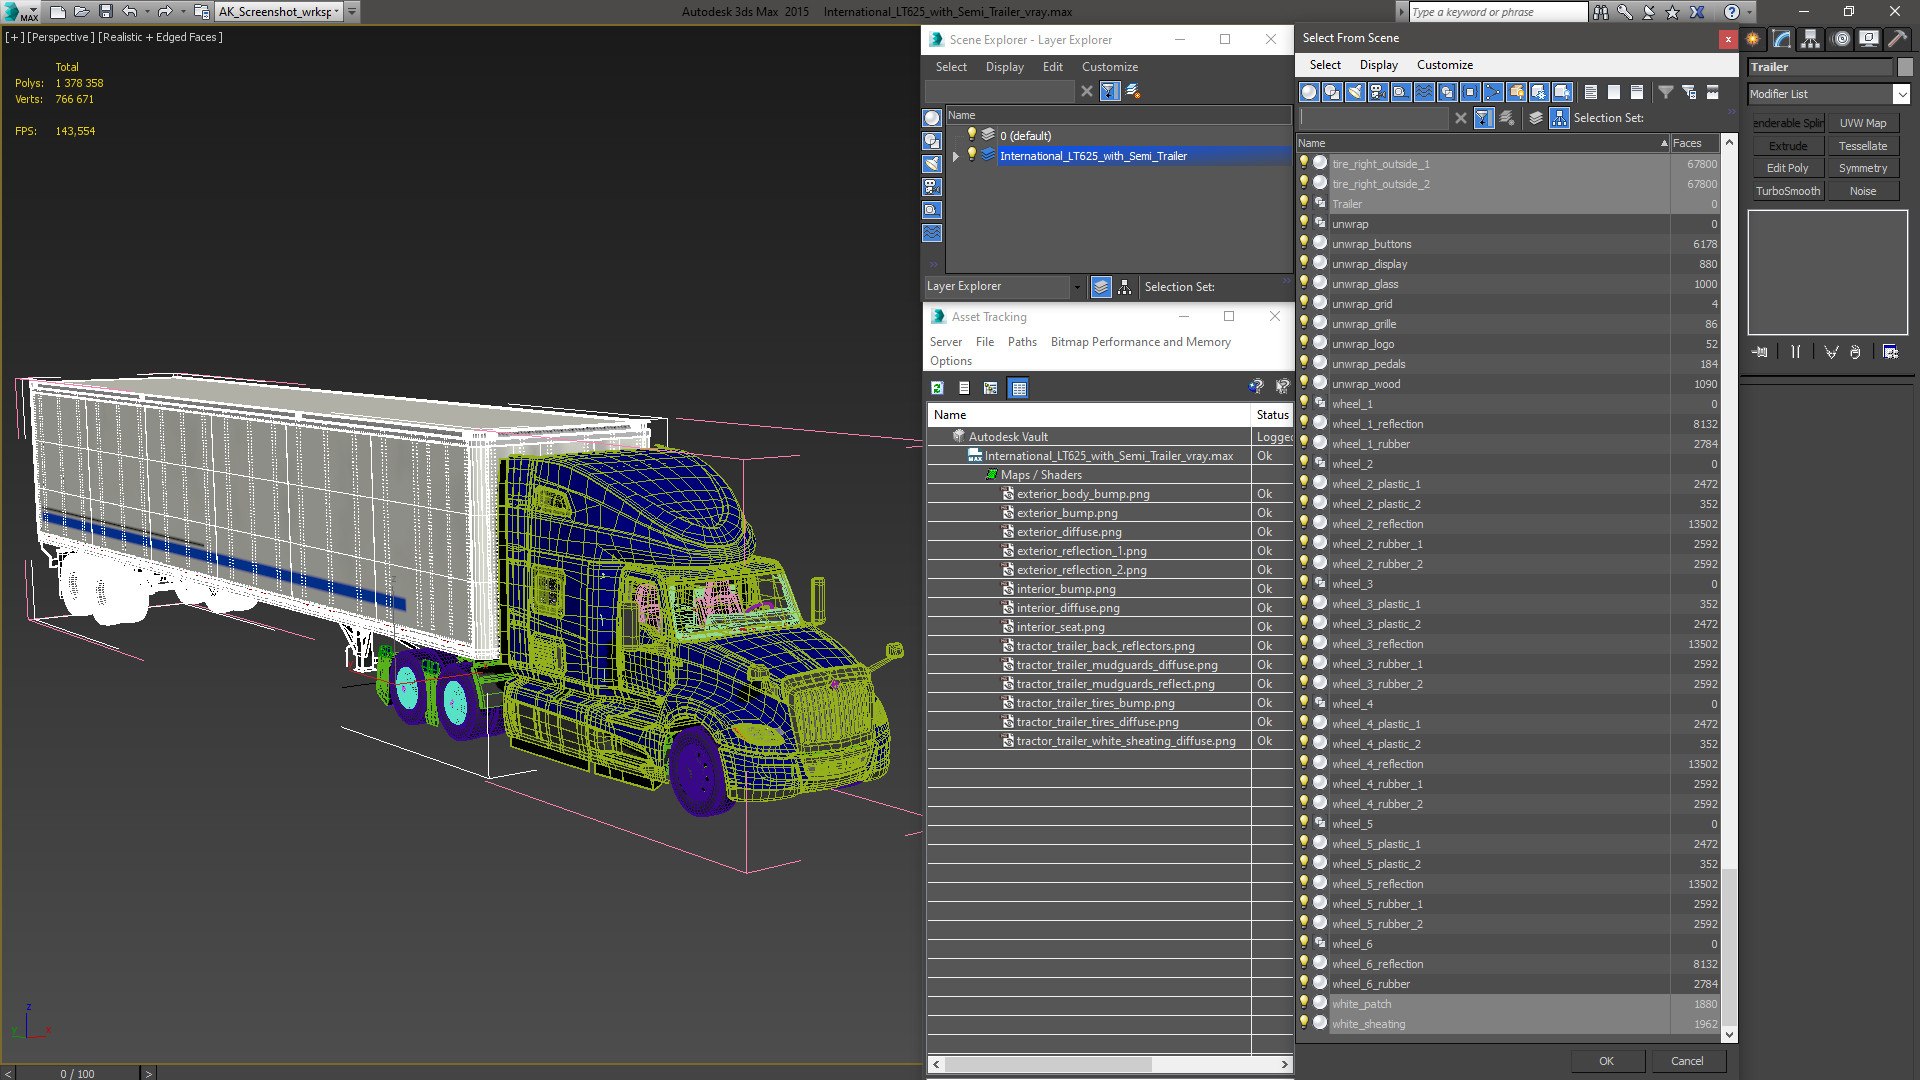Screen dimensions: 1920x1080
Task: Apply Edit Poly modifier button
Action: (x=1788, y=168)
